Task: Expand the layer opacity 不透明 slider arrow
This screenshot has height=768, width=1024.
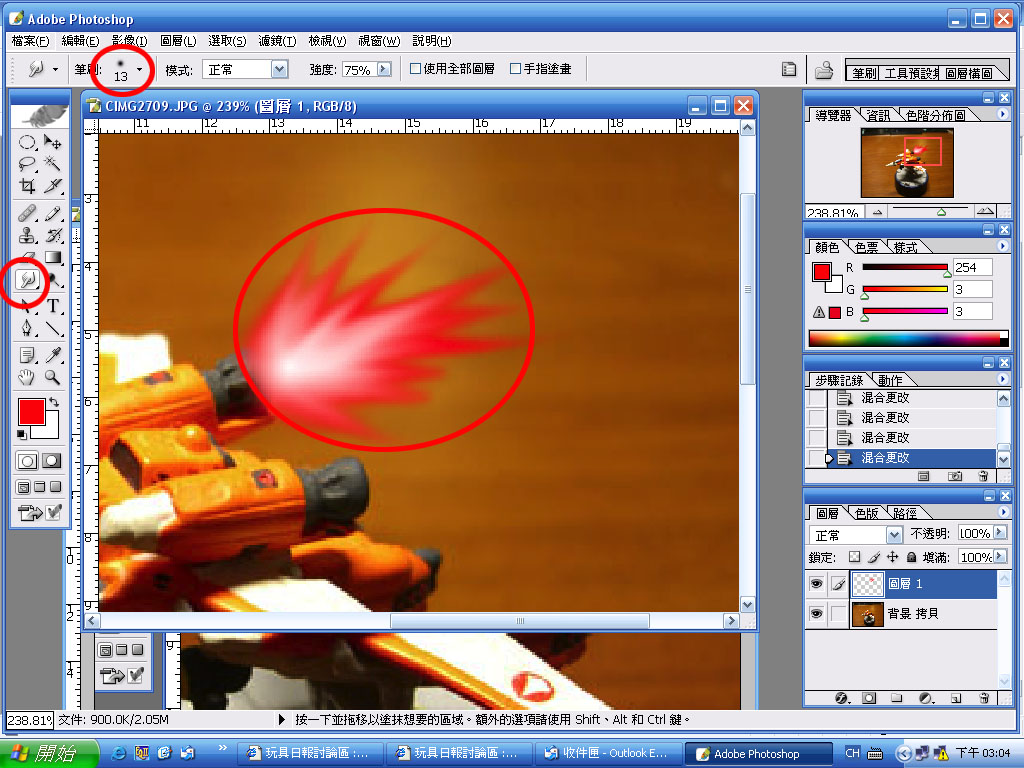Action: pos(1000,533)
